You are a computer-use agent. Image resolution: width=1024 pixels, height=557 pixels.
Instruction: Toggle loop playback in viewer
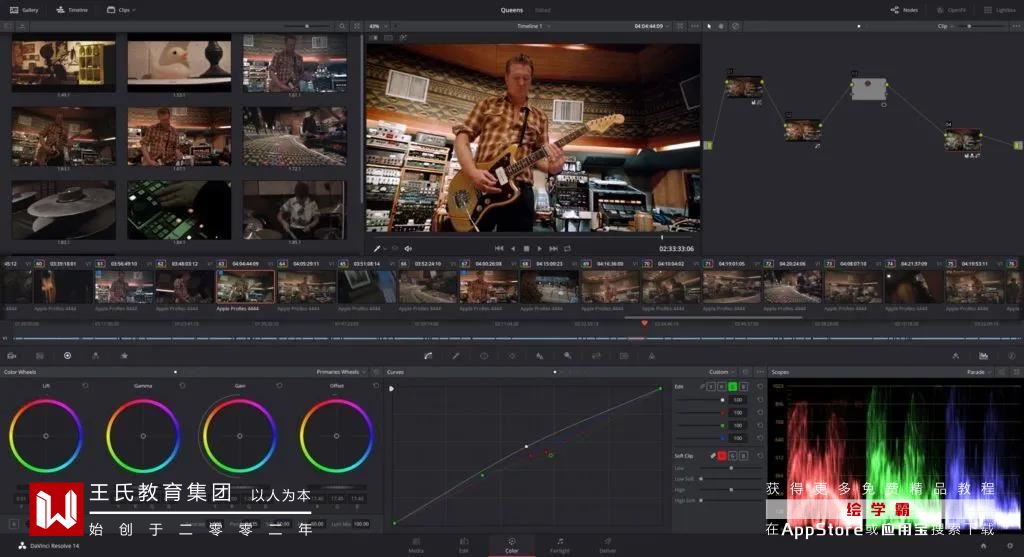567,249
